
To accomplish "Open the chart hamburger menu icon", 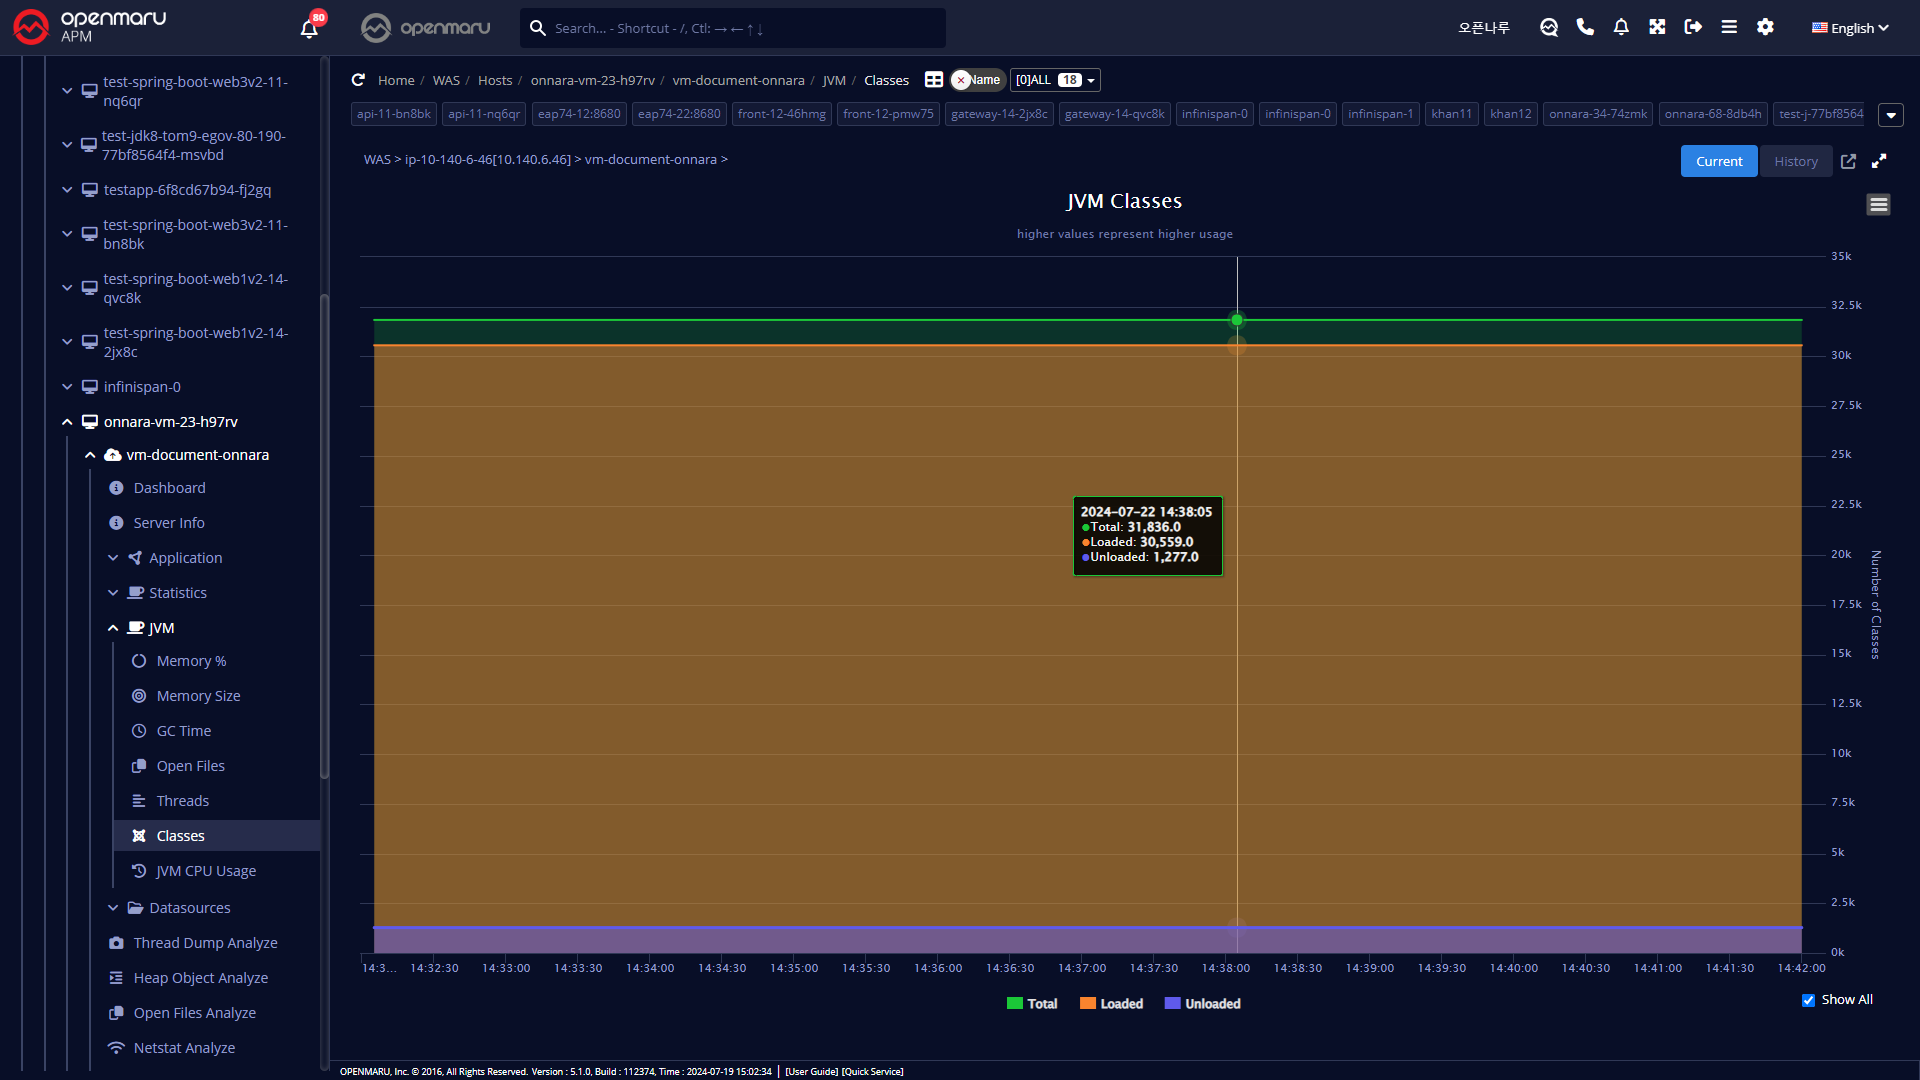I will 1878,205.
